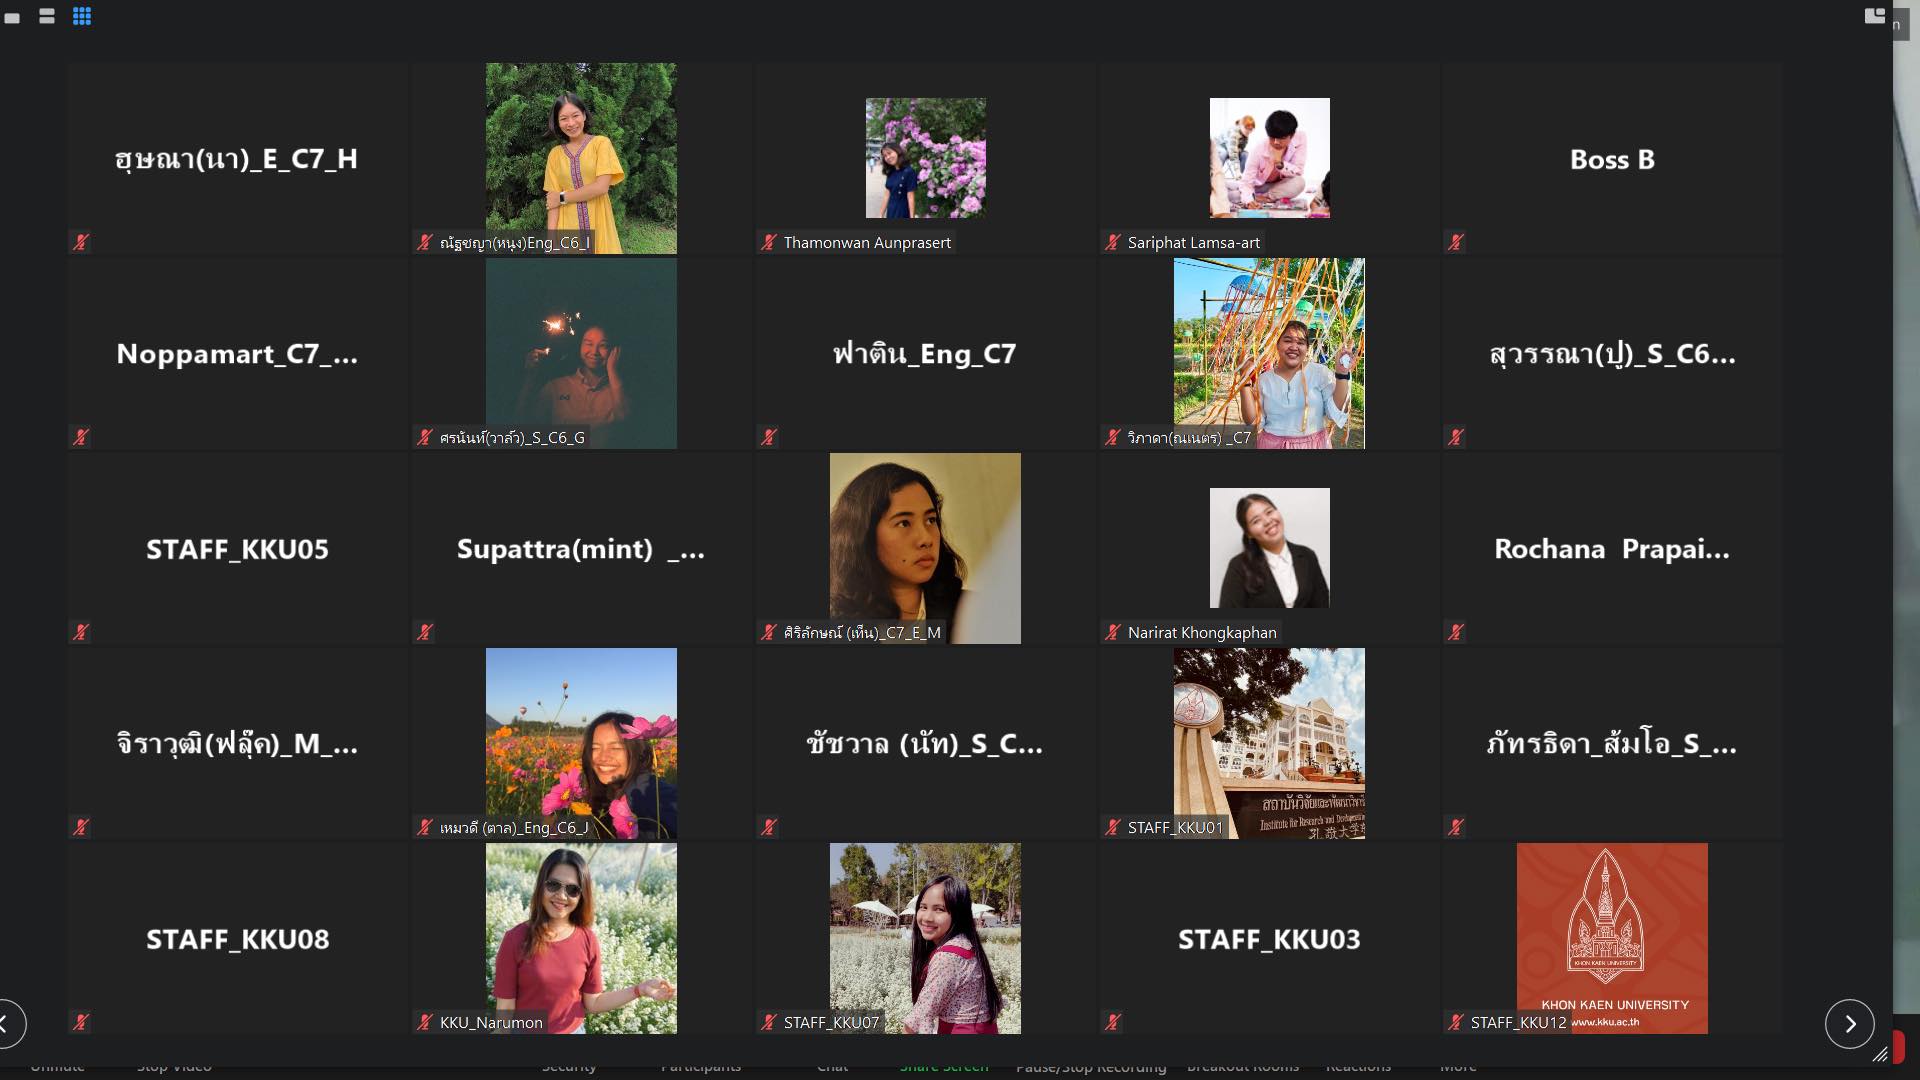Screen dimensions: 1920x1080
Task: Click muted mic icon beside KKU_Narumon name
Action: tap(425, 1022)
